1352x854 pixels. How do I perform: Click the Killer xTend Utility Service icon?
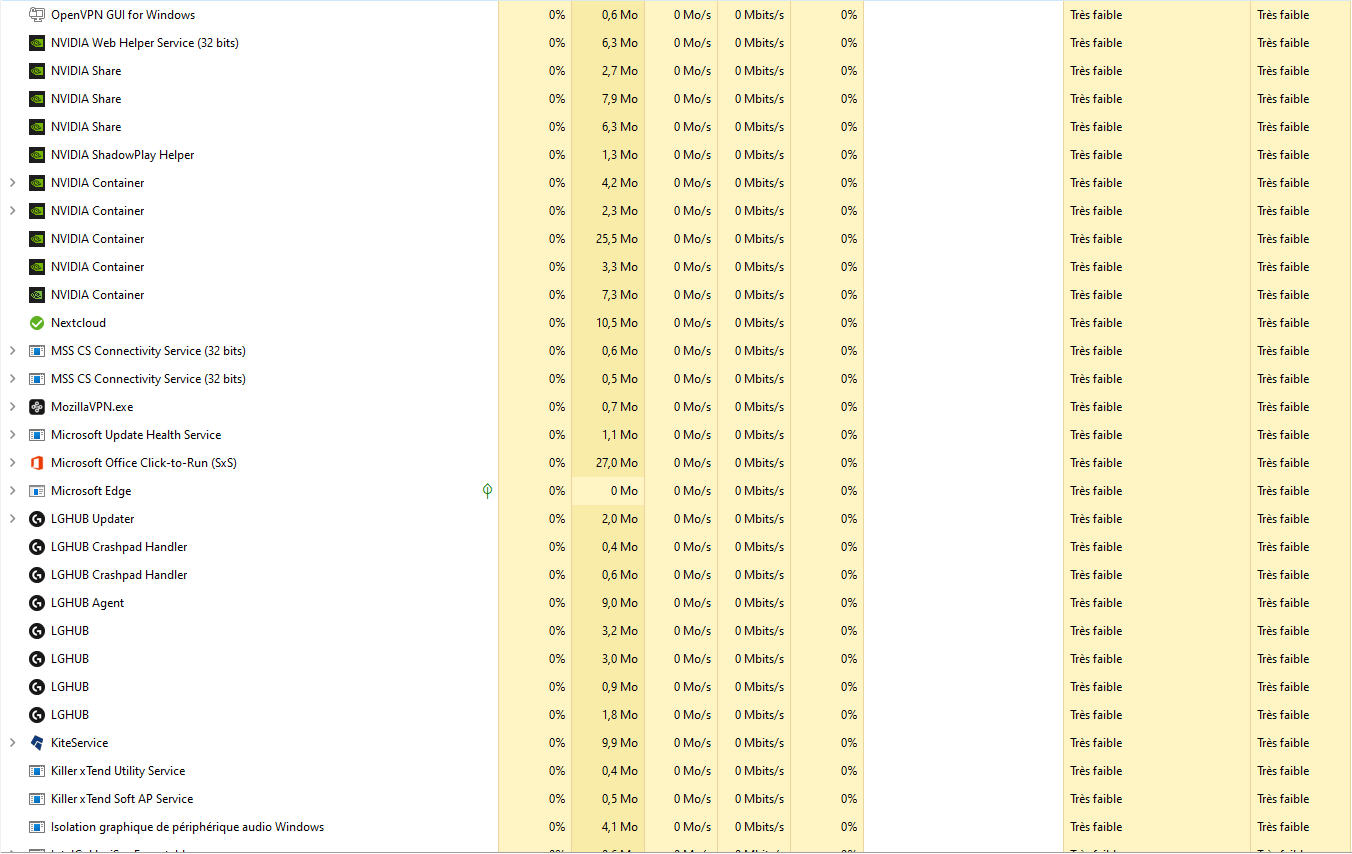(x=37, y=771)
